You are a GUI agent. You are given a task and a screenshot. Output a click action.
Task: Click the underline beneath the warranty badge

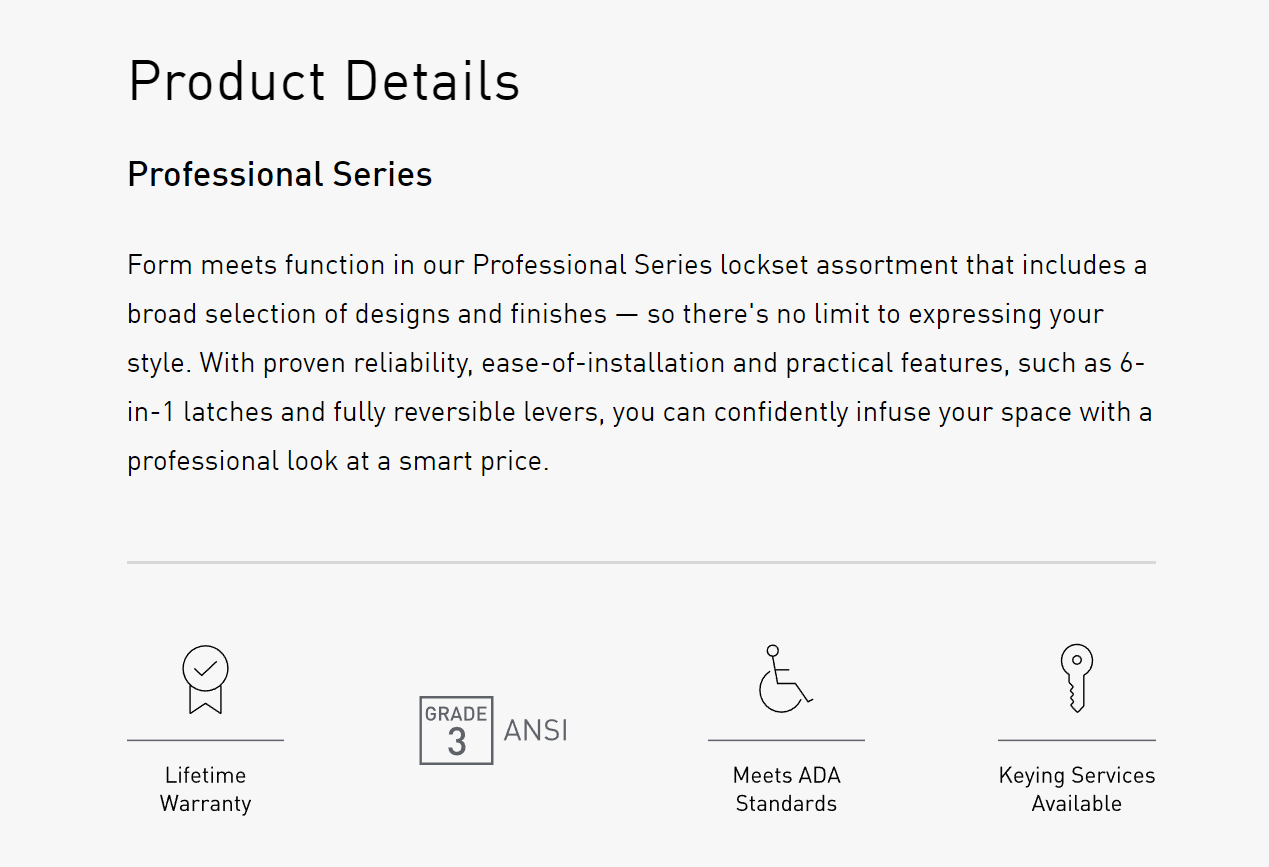pos(205,740)
